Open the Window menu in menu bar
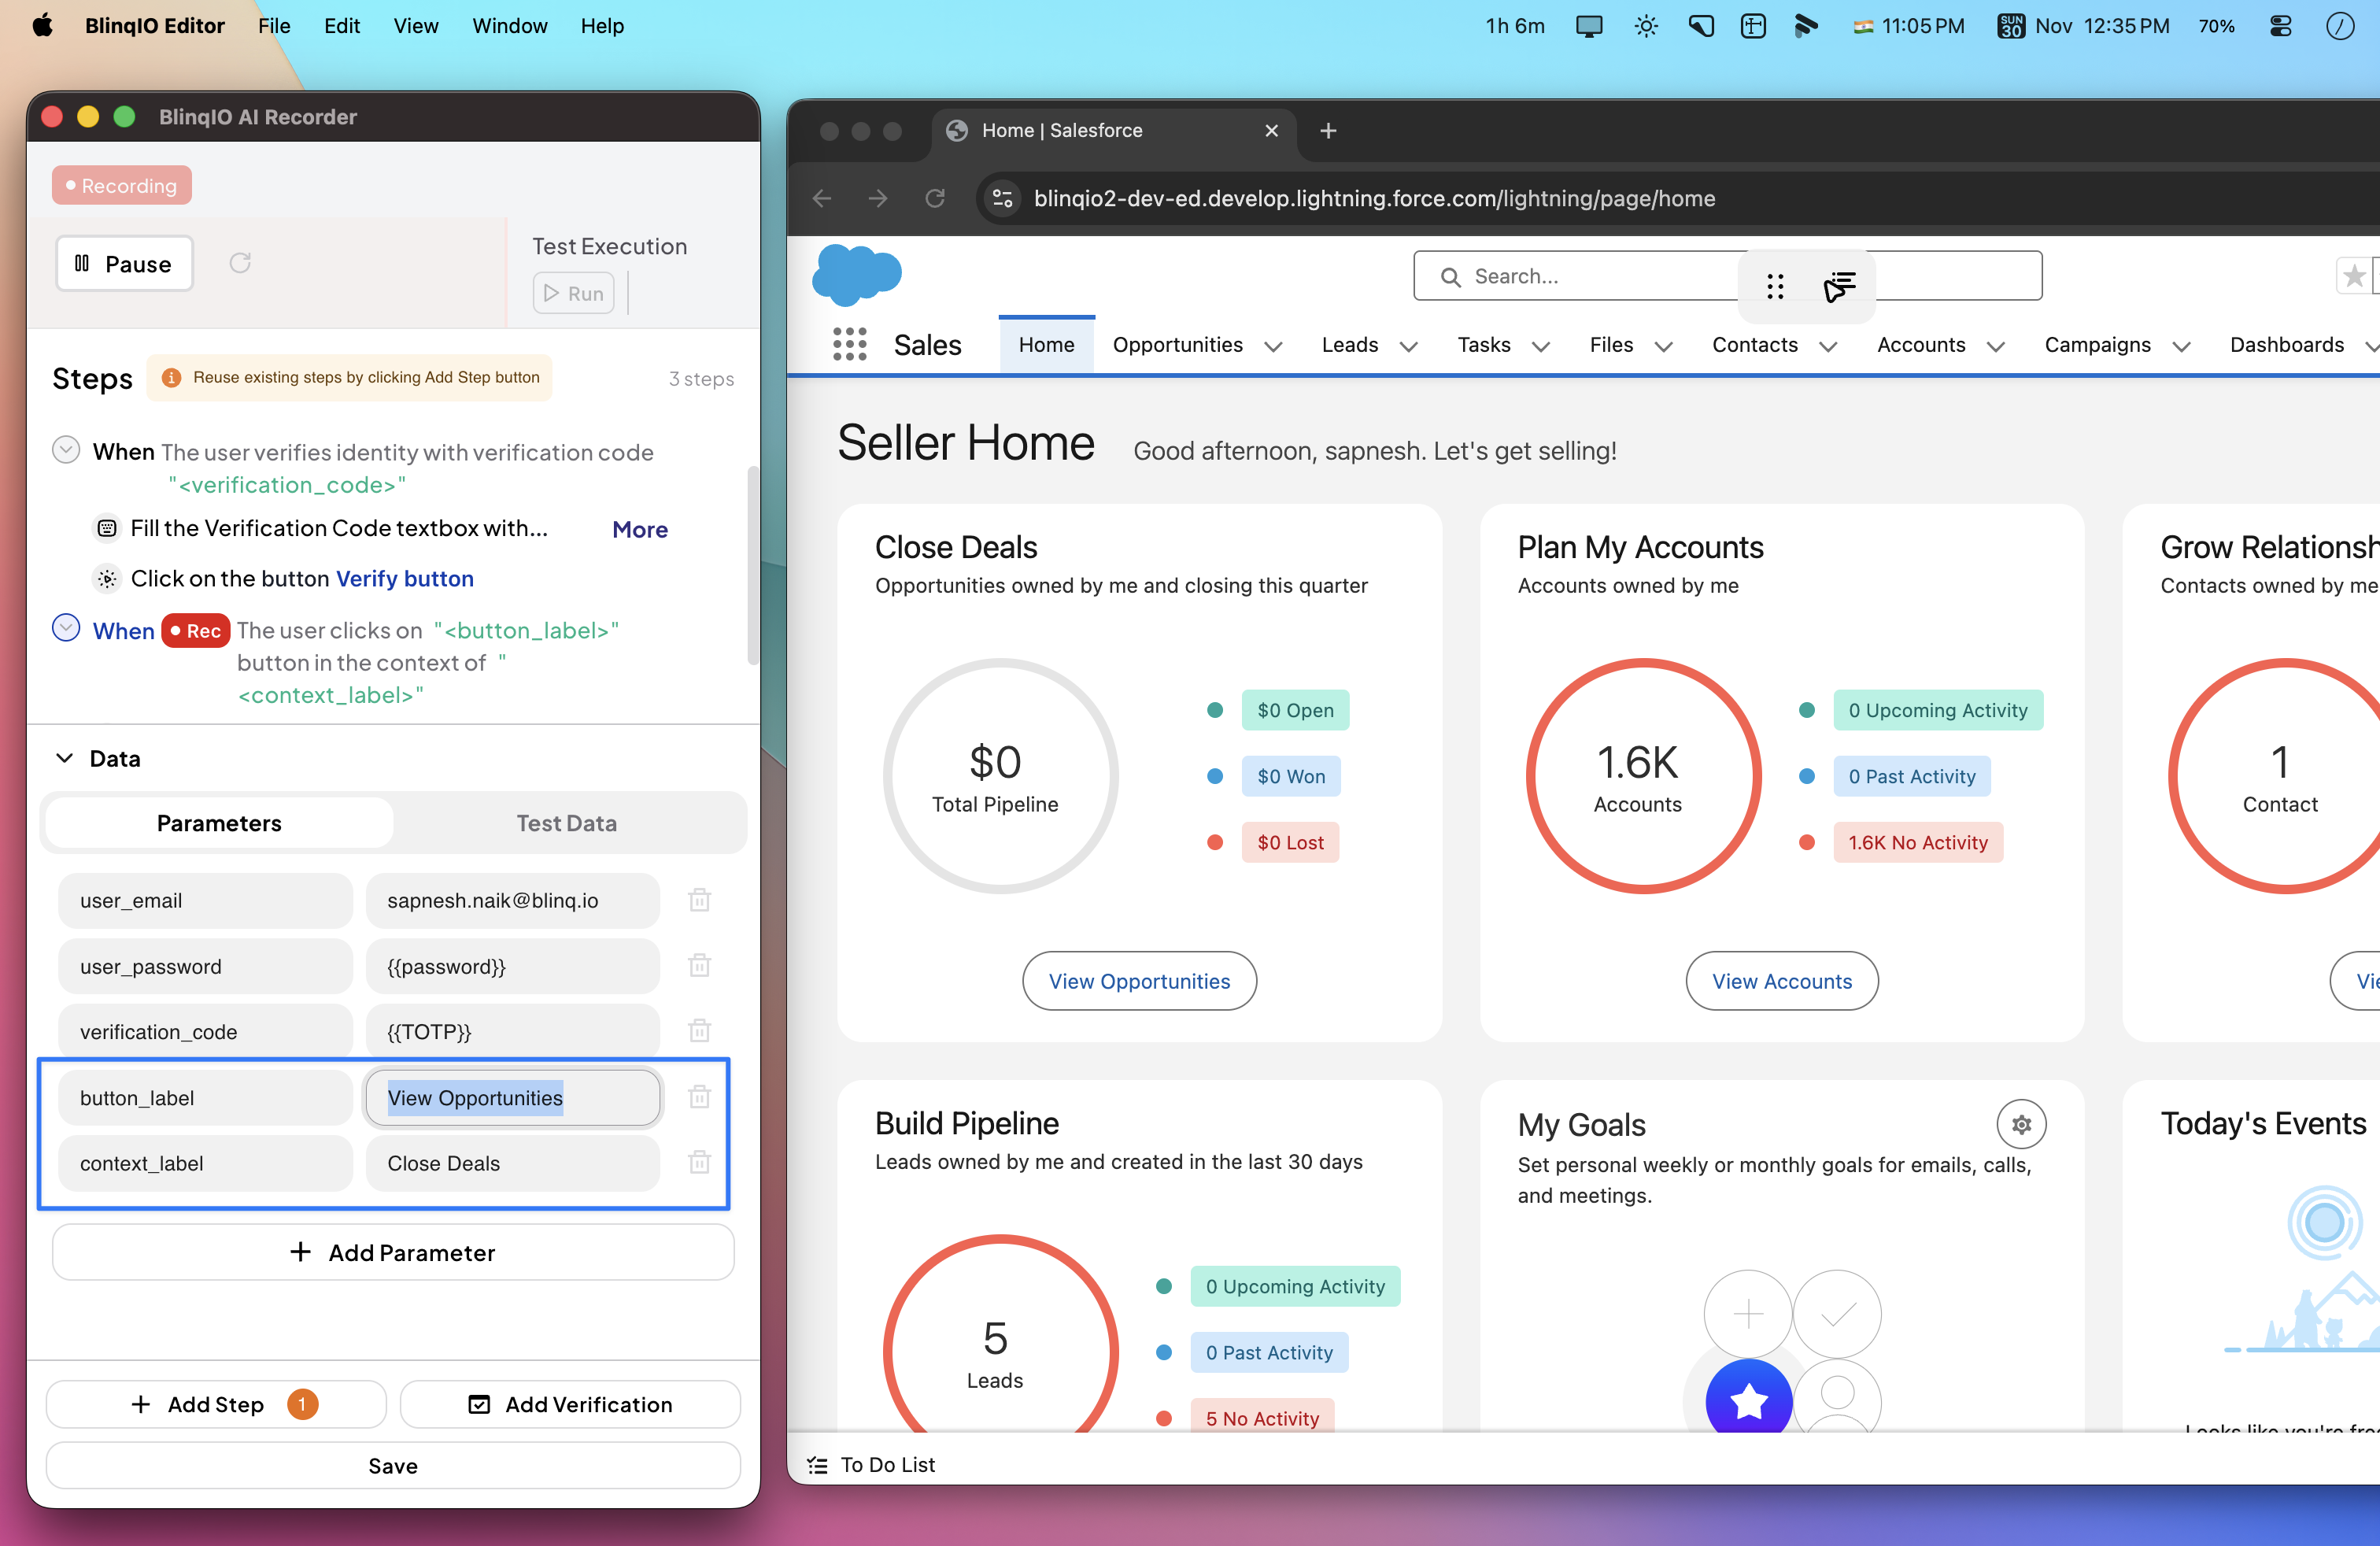 point(509,26)
